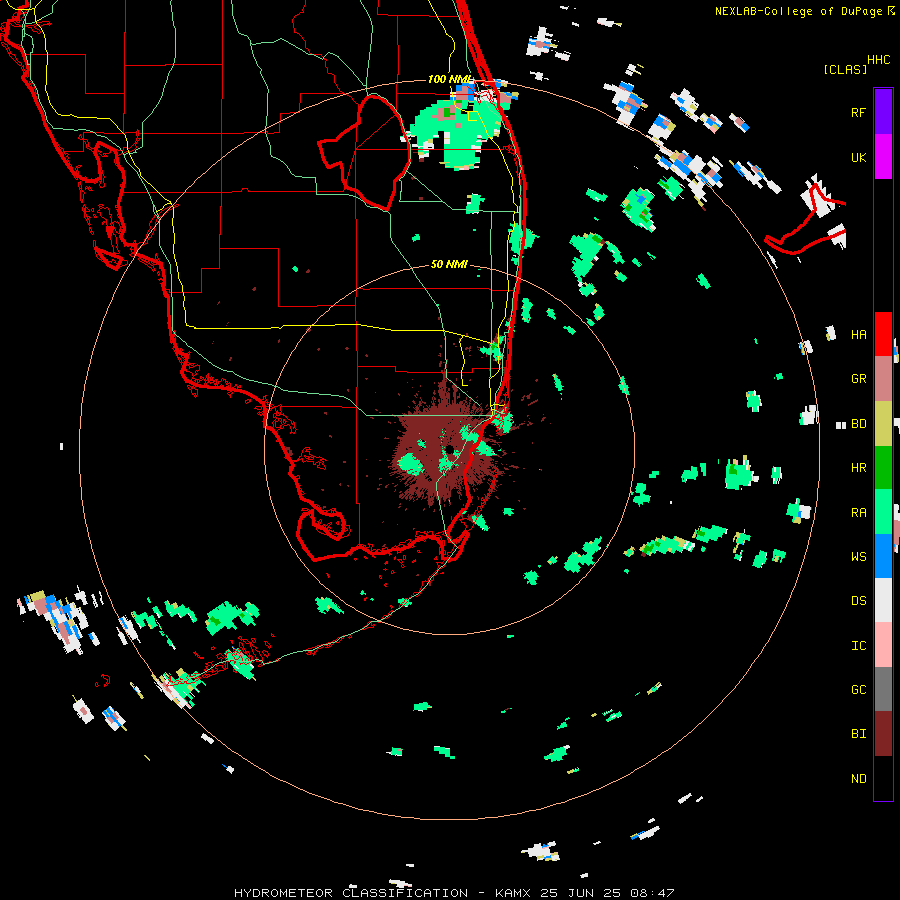Click the RF purple legend color swatch
The width and height of the screenshot is (900, 900).
tap(883, 112)
